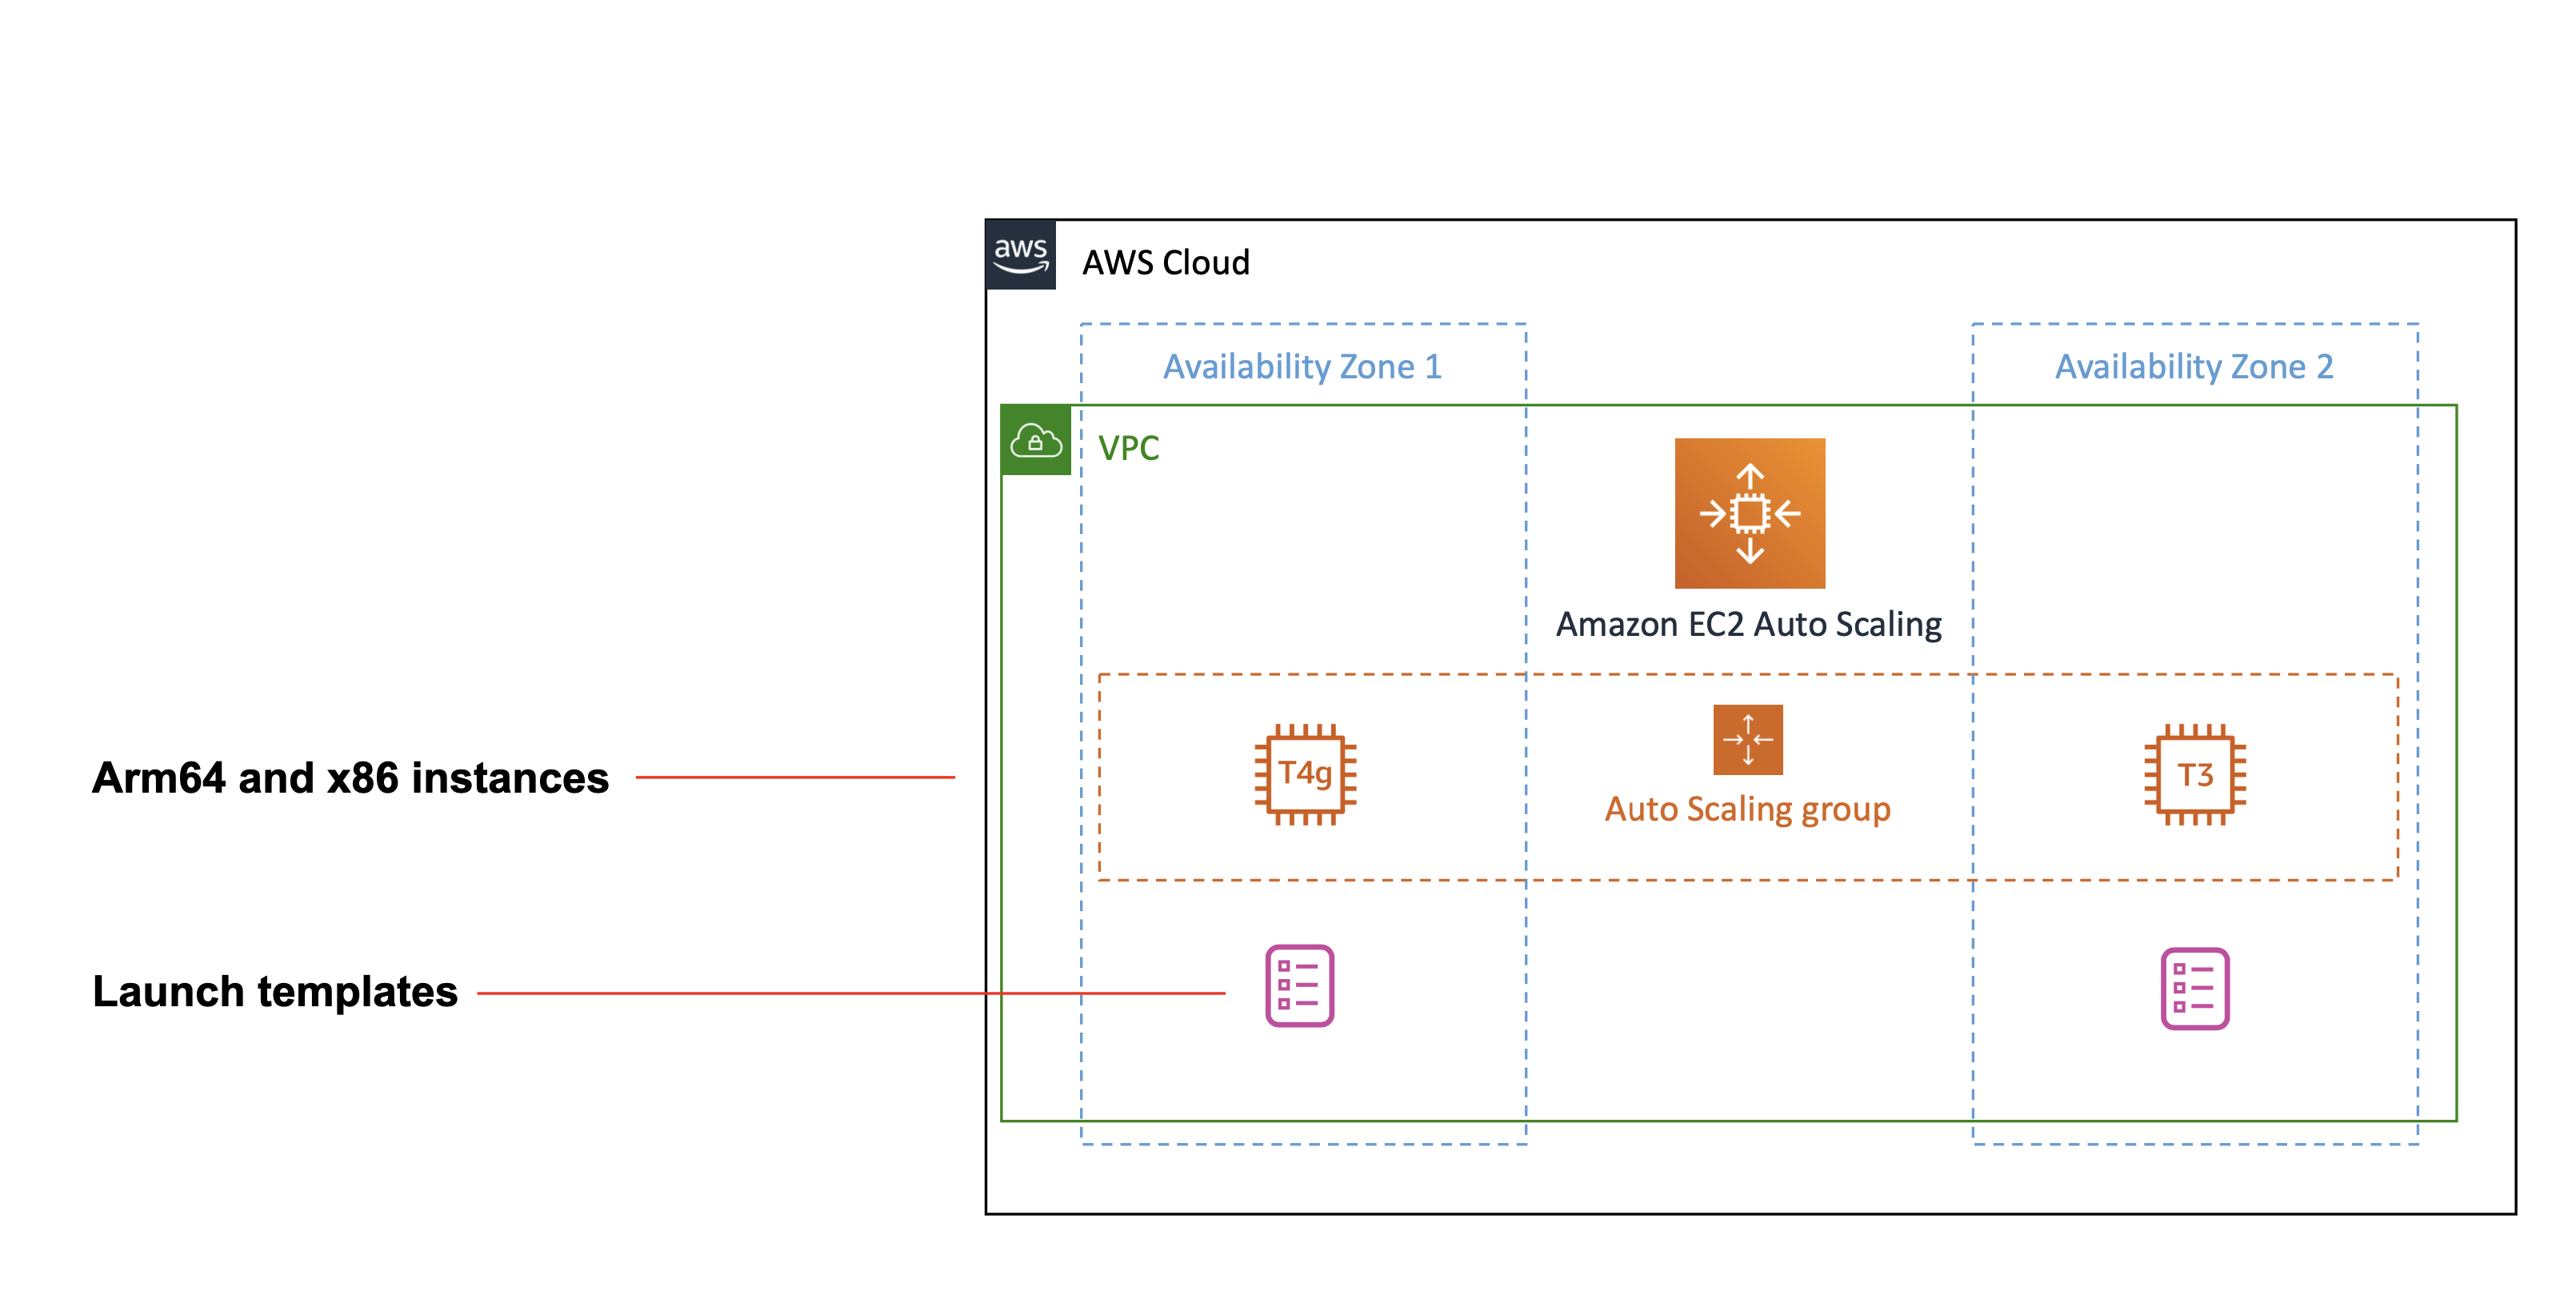Click the VPC cloud lock icon
Viewport: 2576px width, 1299px height.
[1036, 440]
